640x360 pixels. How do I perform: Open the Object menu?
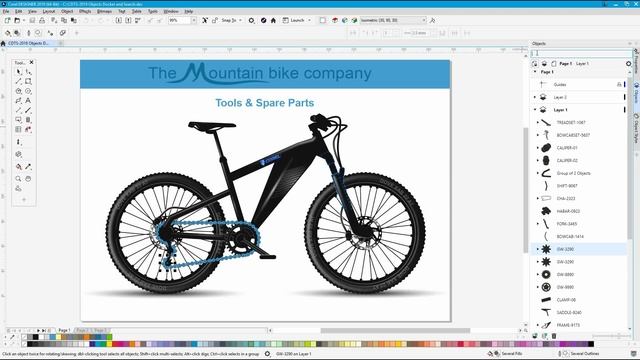tap(67, 11)
